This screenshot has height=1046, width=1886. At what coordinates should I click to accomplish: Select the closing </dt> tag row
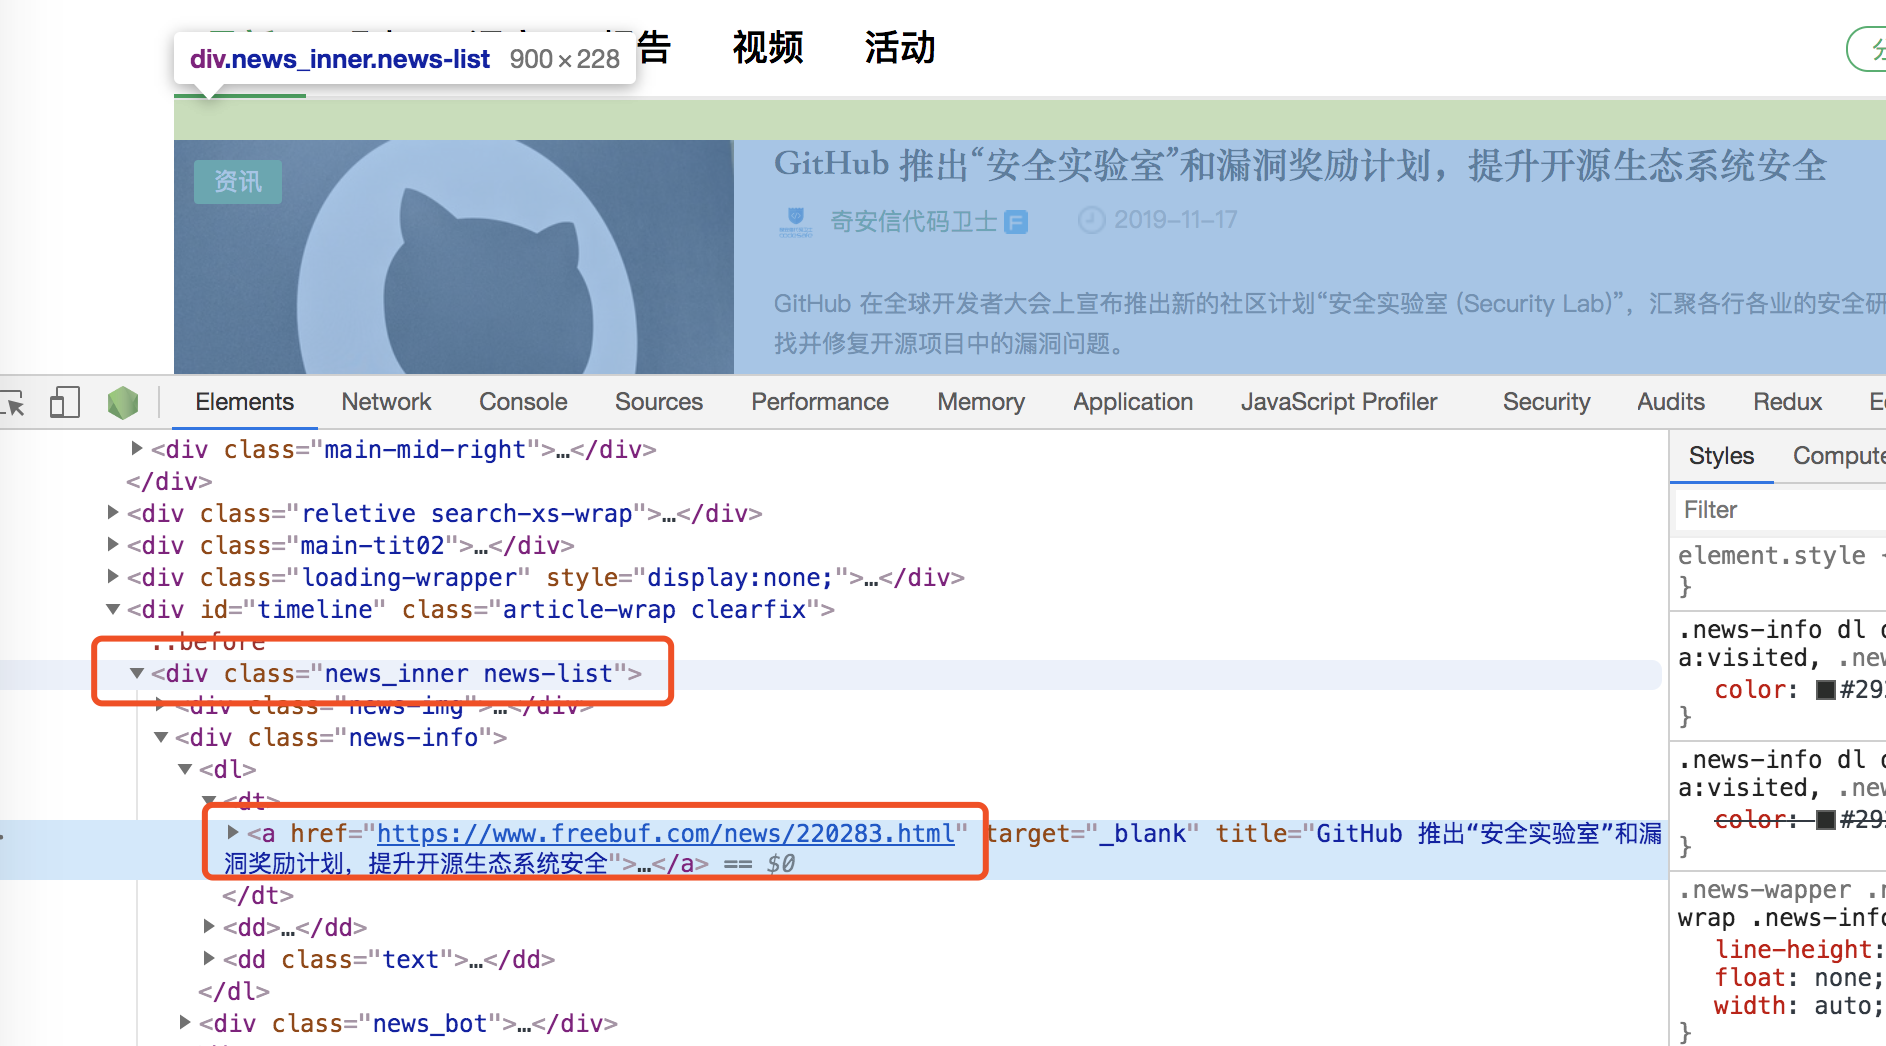(x=258, y=895)
